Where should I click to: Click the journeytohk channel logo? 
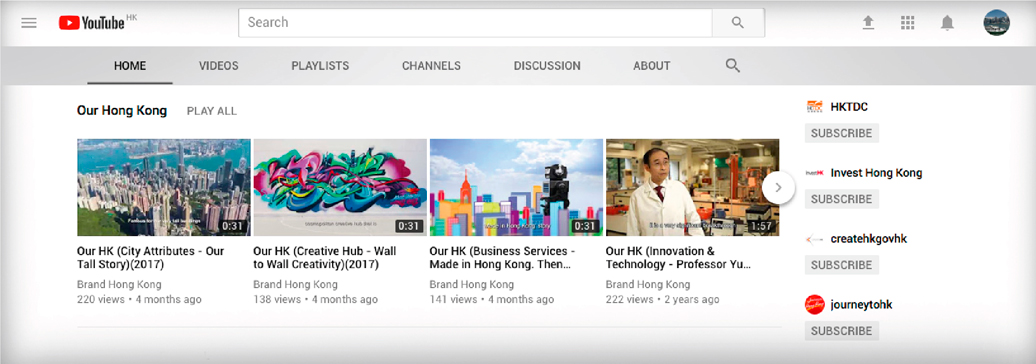coord(815,305)
